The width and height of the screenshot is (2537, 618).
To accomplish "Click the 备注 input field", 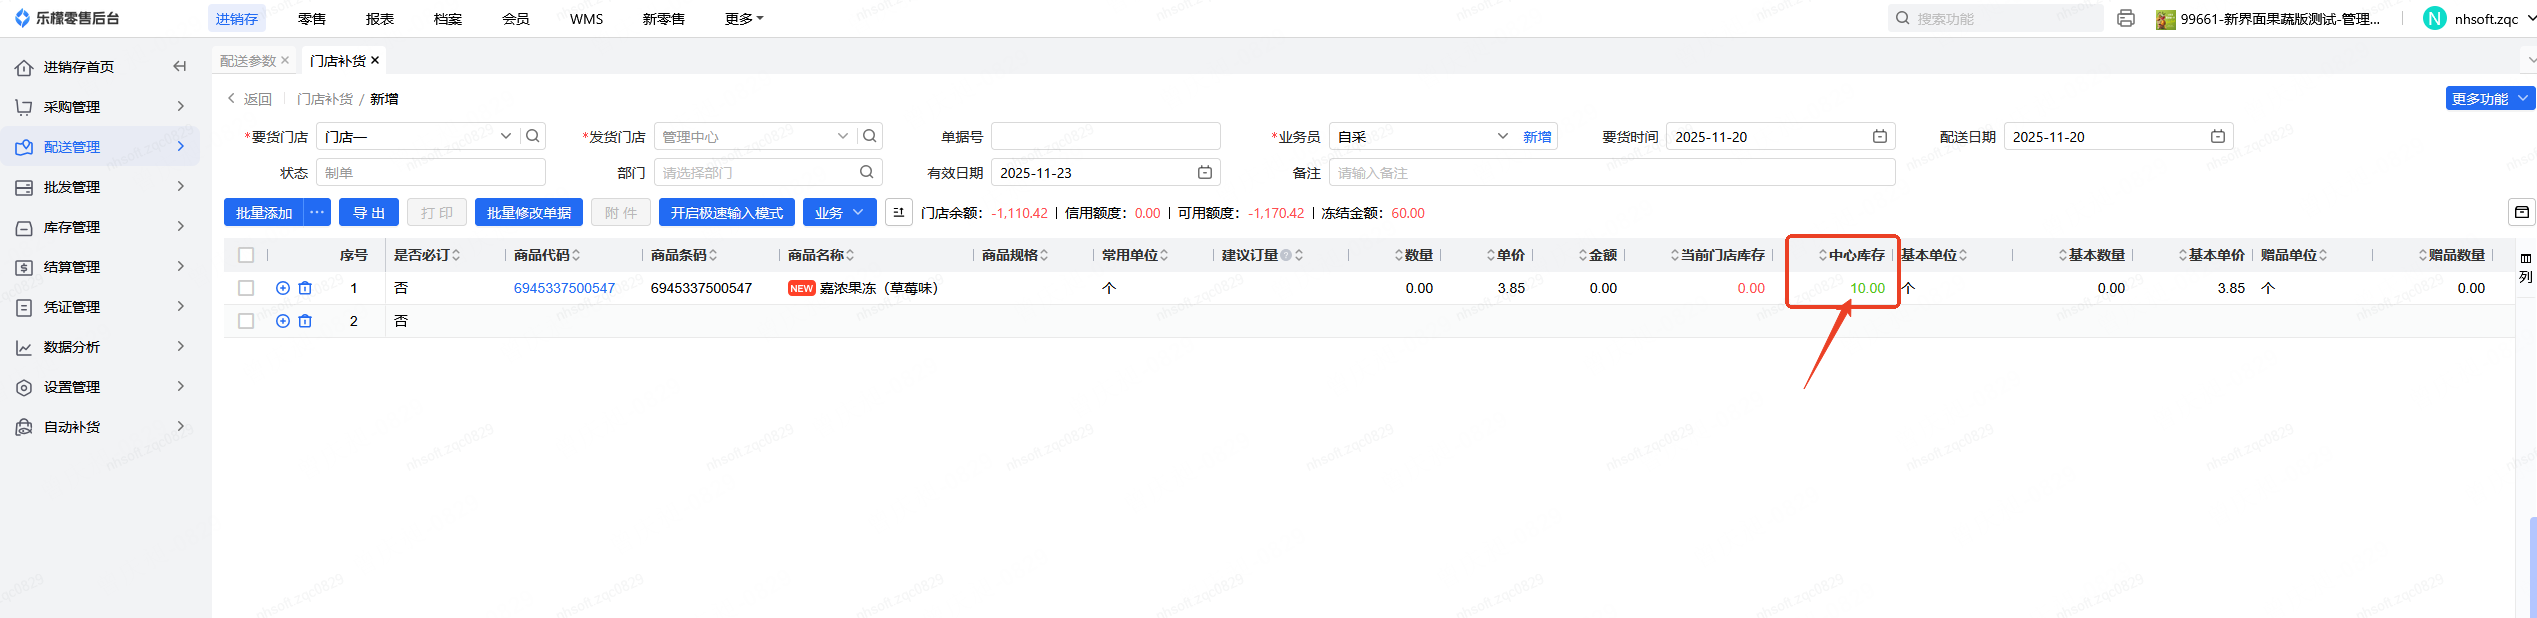I will 1611,172.
